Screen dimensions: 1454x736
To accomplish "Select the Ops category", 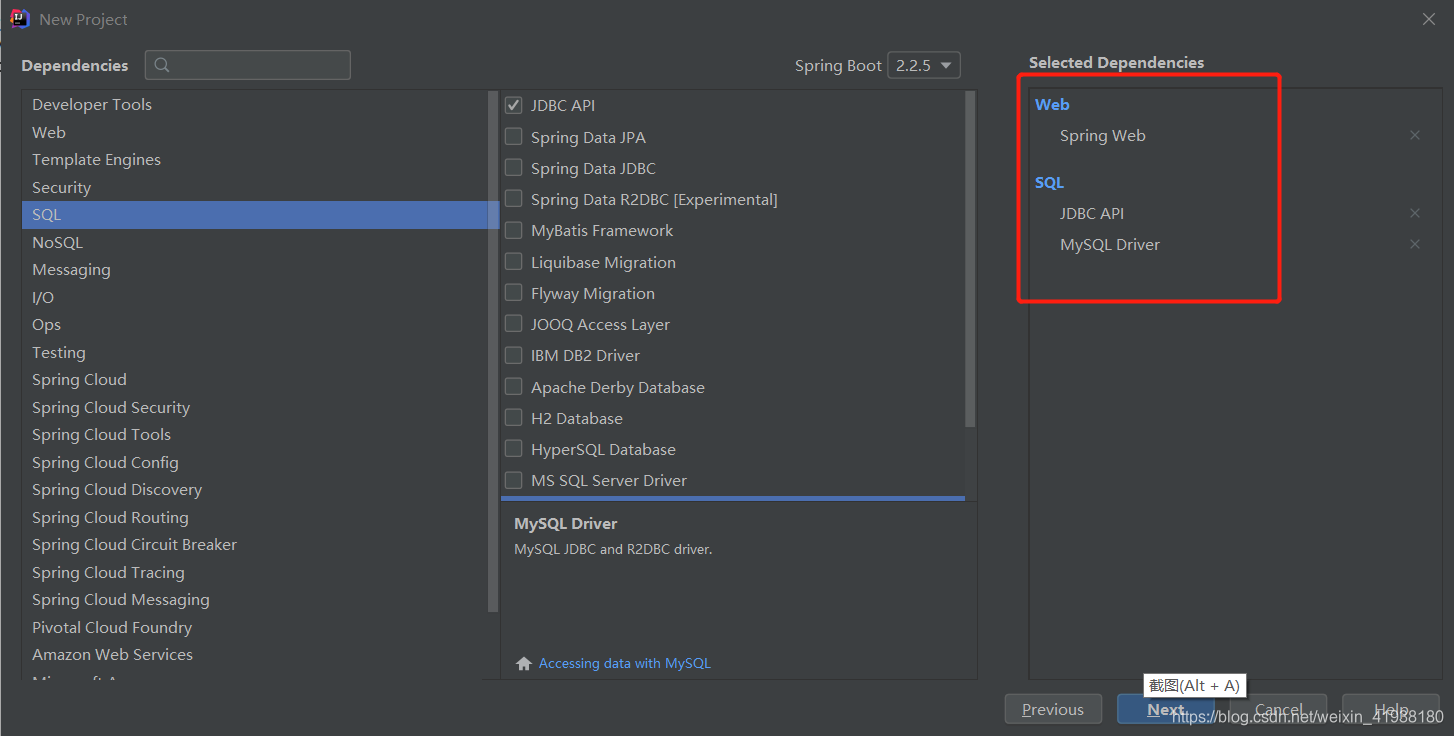I will (254, 325).
